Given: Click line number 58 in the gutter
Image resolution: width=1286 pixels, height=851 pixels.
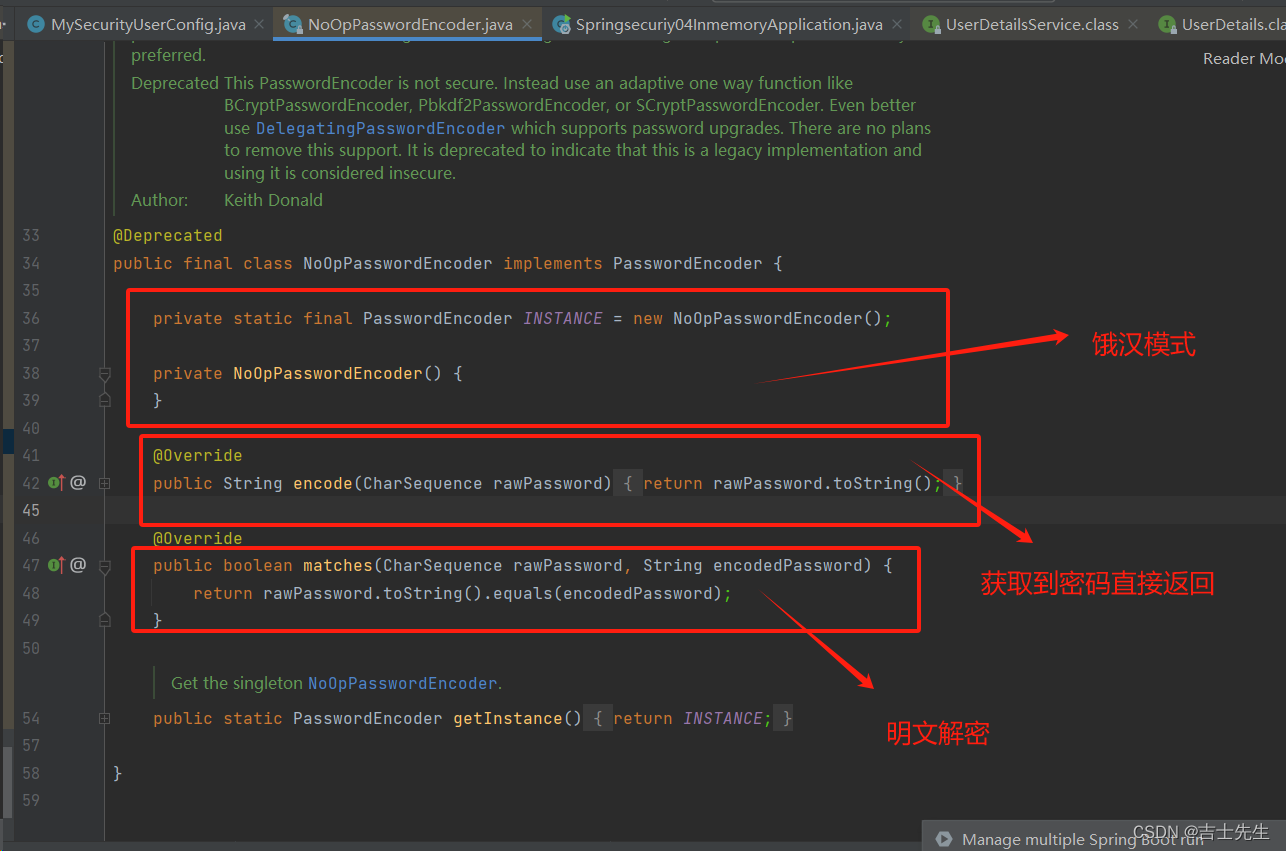Looking at the screenshot, I should tap(31, 773).
